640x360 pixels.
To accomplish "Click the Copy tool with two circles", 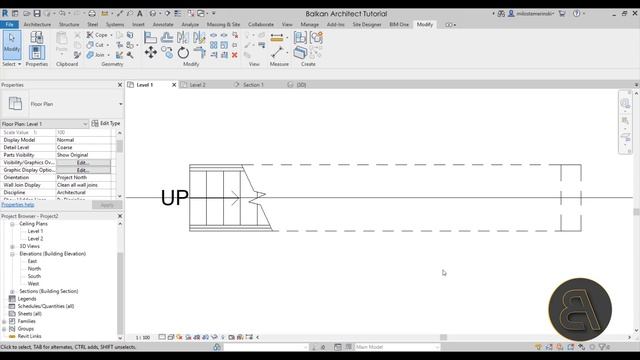I will pyautogui.click(x=167, y=52).
